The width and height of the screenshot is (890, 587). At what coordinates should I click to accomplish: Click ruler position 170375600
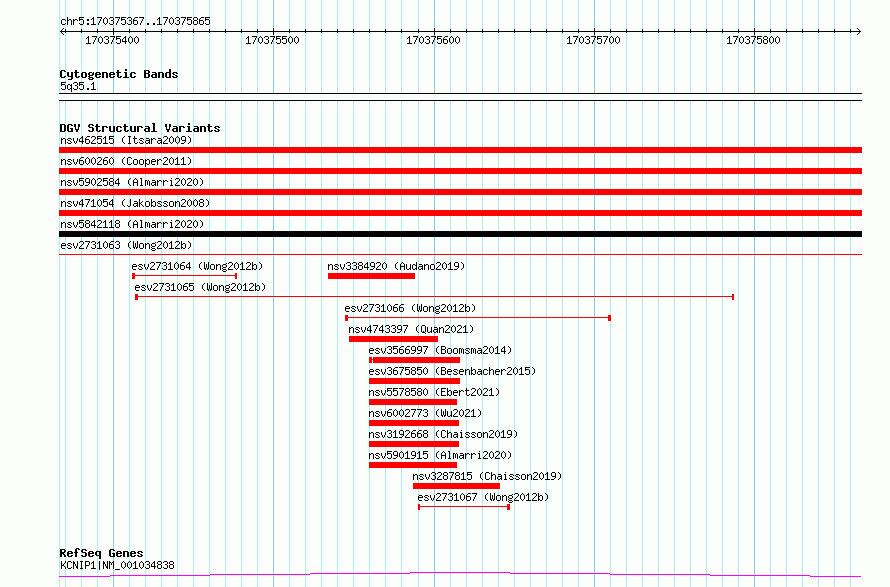[433, 40]
